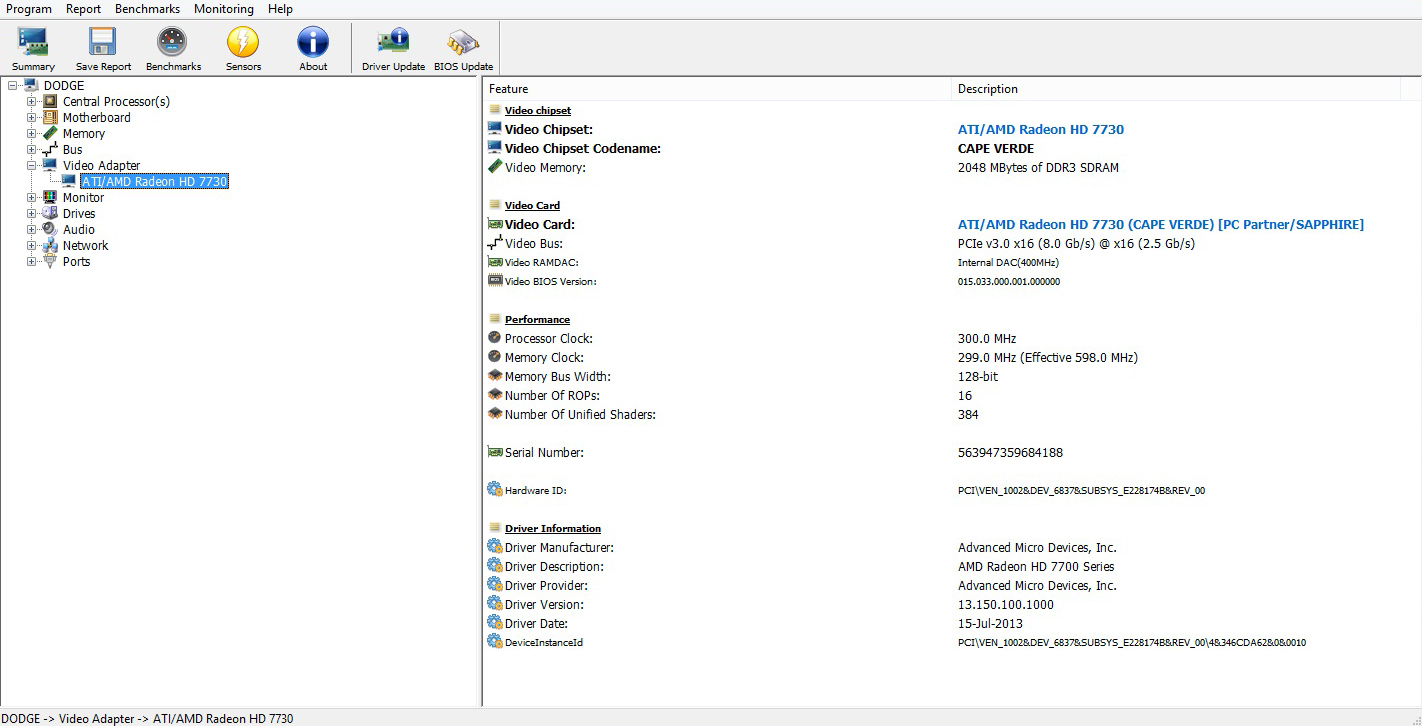
Task: Select the Memory Bus Width value 128-bit
Action: coord(978,376)
